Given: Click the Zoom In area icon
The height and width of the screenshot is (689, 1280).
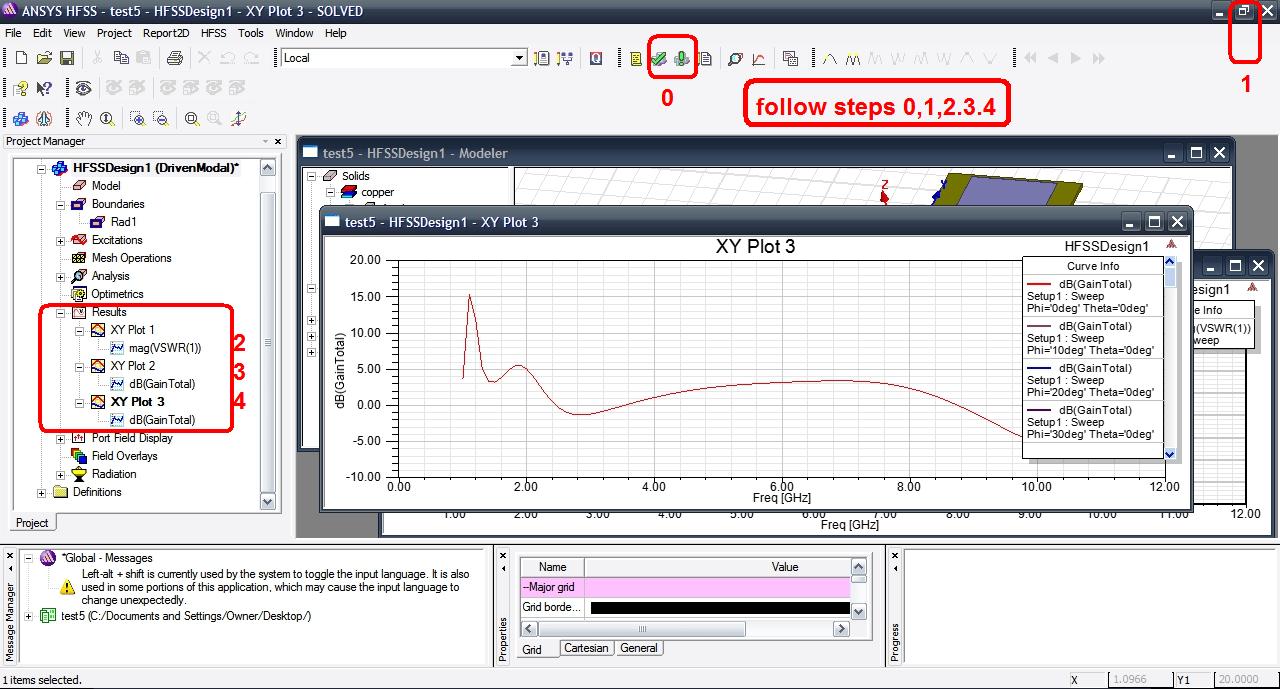Looking at the screenshot, I should coord(137,119).
